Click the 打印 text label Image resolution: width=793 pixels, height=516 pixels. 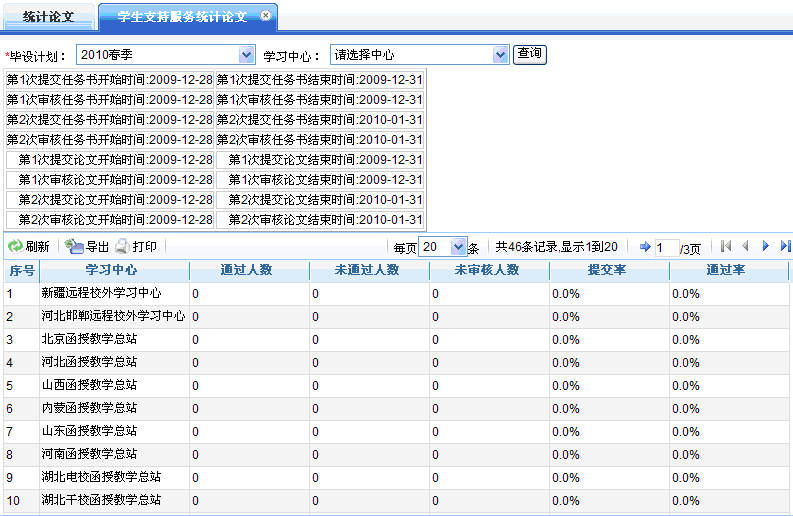pos(145,247)
